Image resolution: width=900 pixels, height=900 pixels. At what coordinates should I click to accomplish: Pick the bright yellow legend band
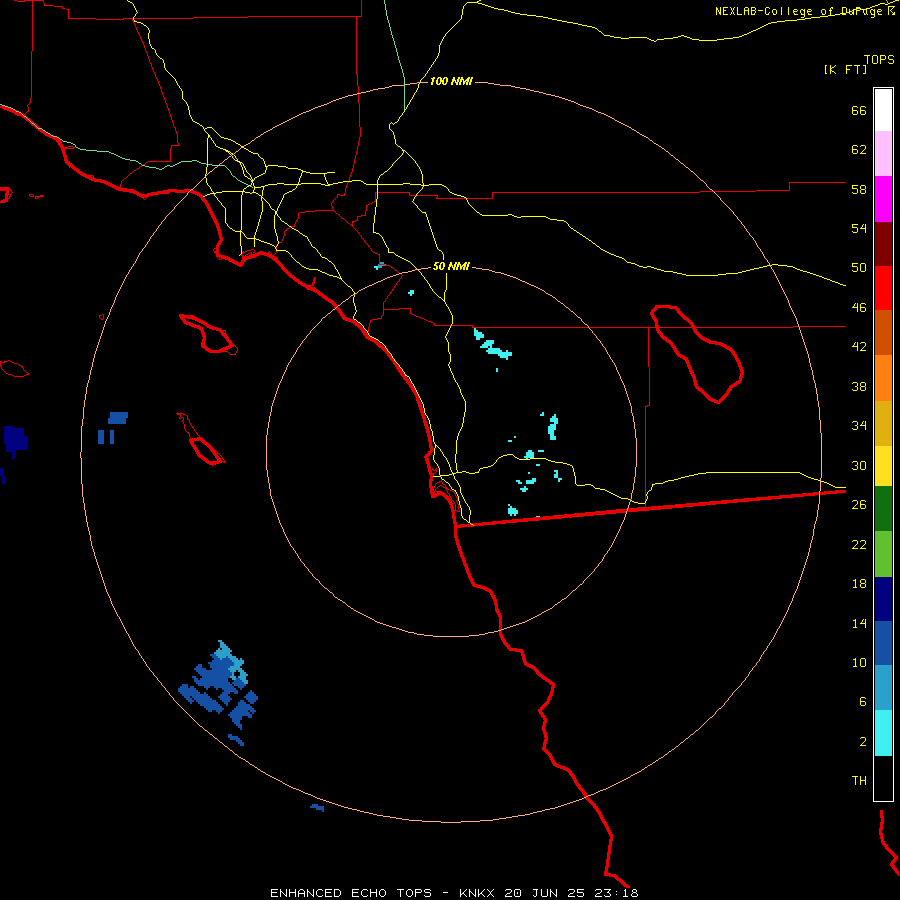coord(883,466)
